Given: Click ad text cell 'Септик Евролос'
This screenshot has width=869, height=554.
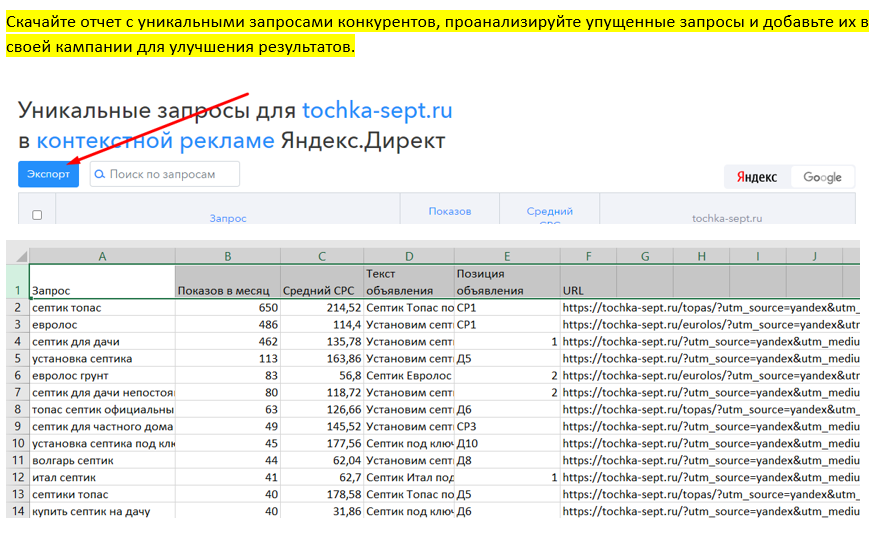Looking at the screenshot, I should (409, 376).
